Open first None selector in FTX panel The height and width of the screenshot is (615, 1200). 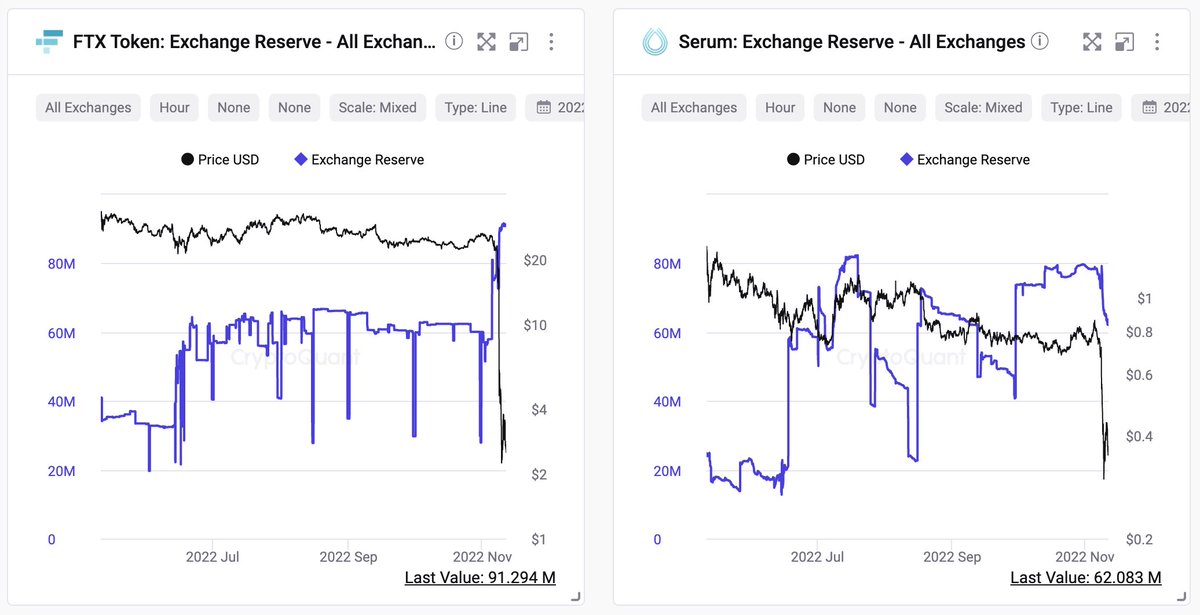coord(234,107)
